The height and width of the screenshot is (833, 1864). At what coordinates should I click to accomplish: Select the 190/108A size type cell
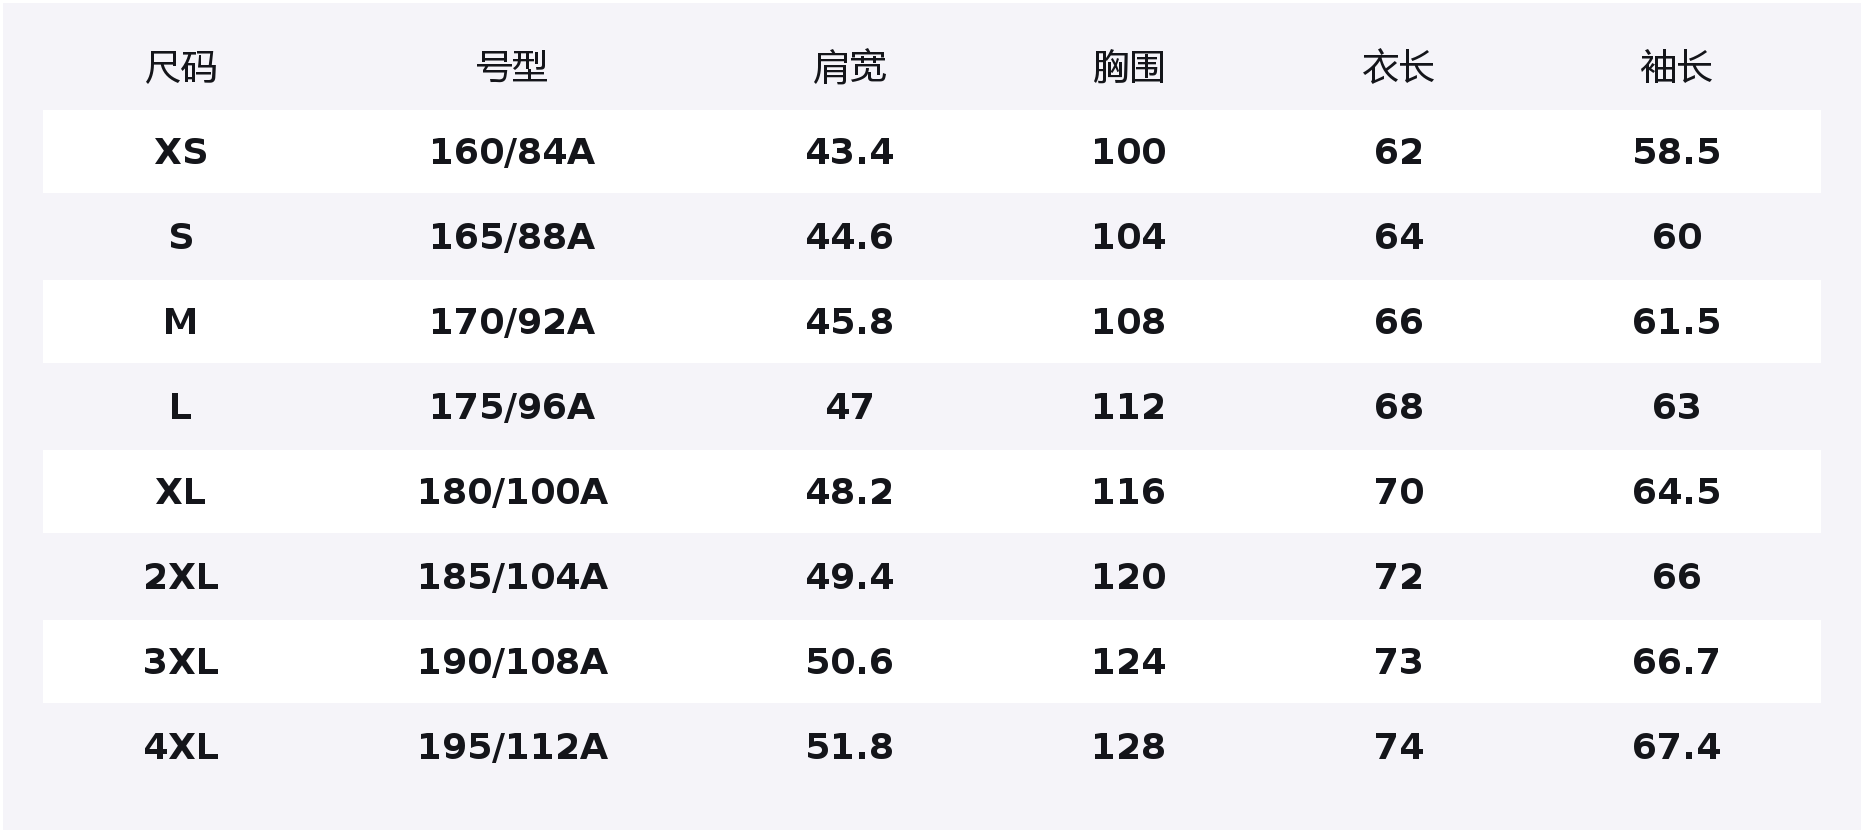tap(512, 662)
